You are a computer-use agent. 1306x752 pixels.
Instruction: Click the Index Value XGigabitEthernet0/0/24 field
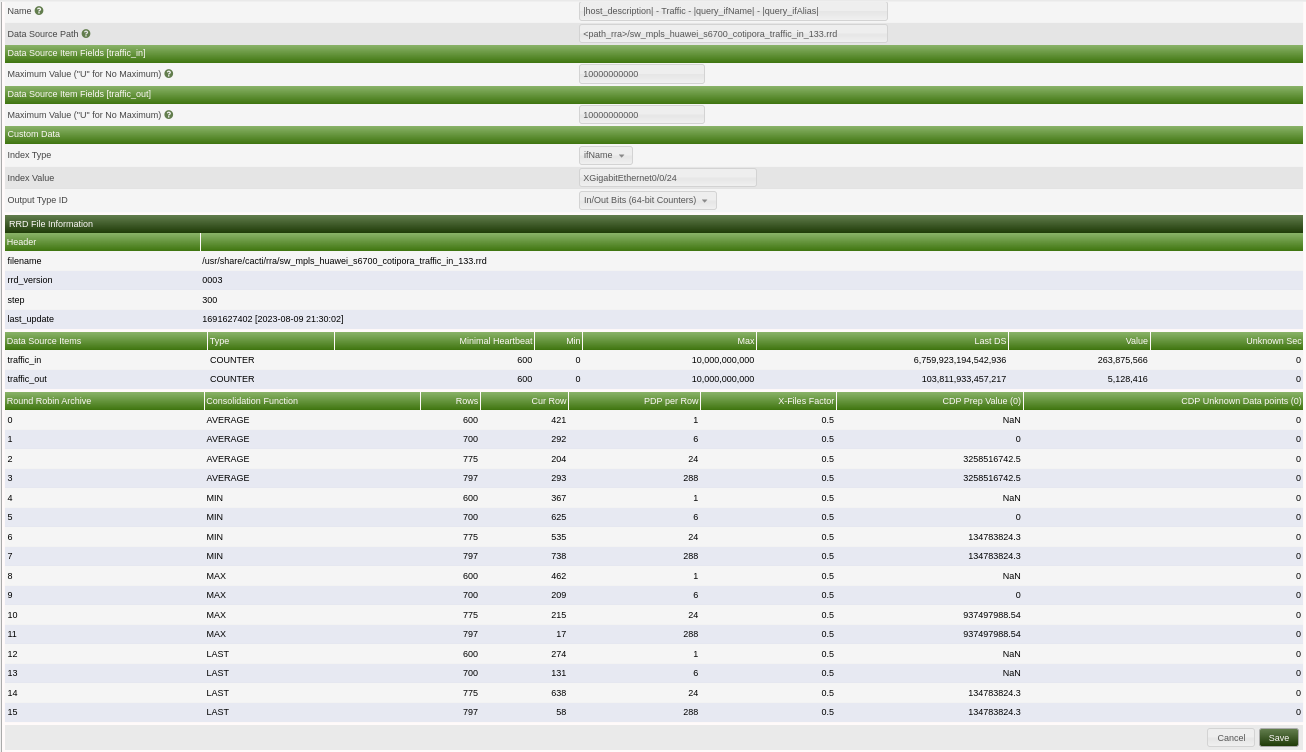coord(668,178)
